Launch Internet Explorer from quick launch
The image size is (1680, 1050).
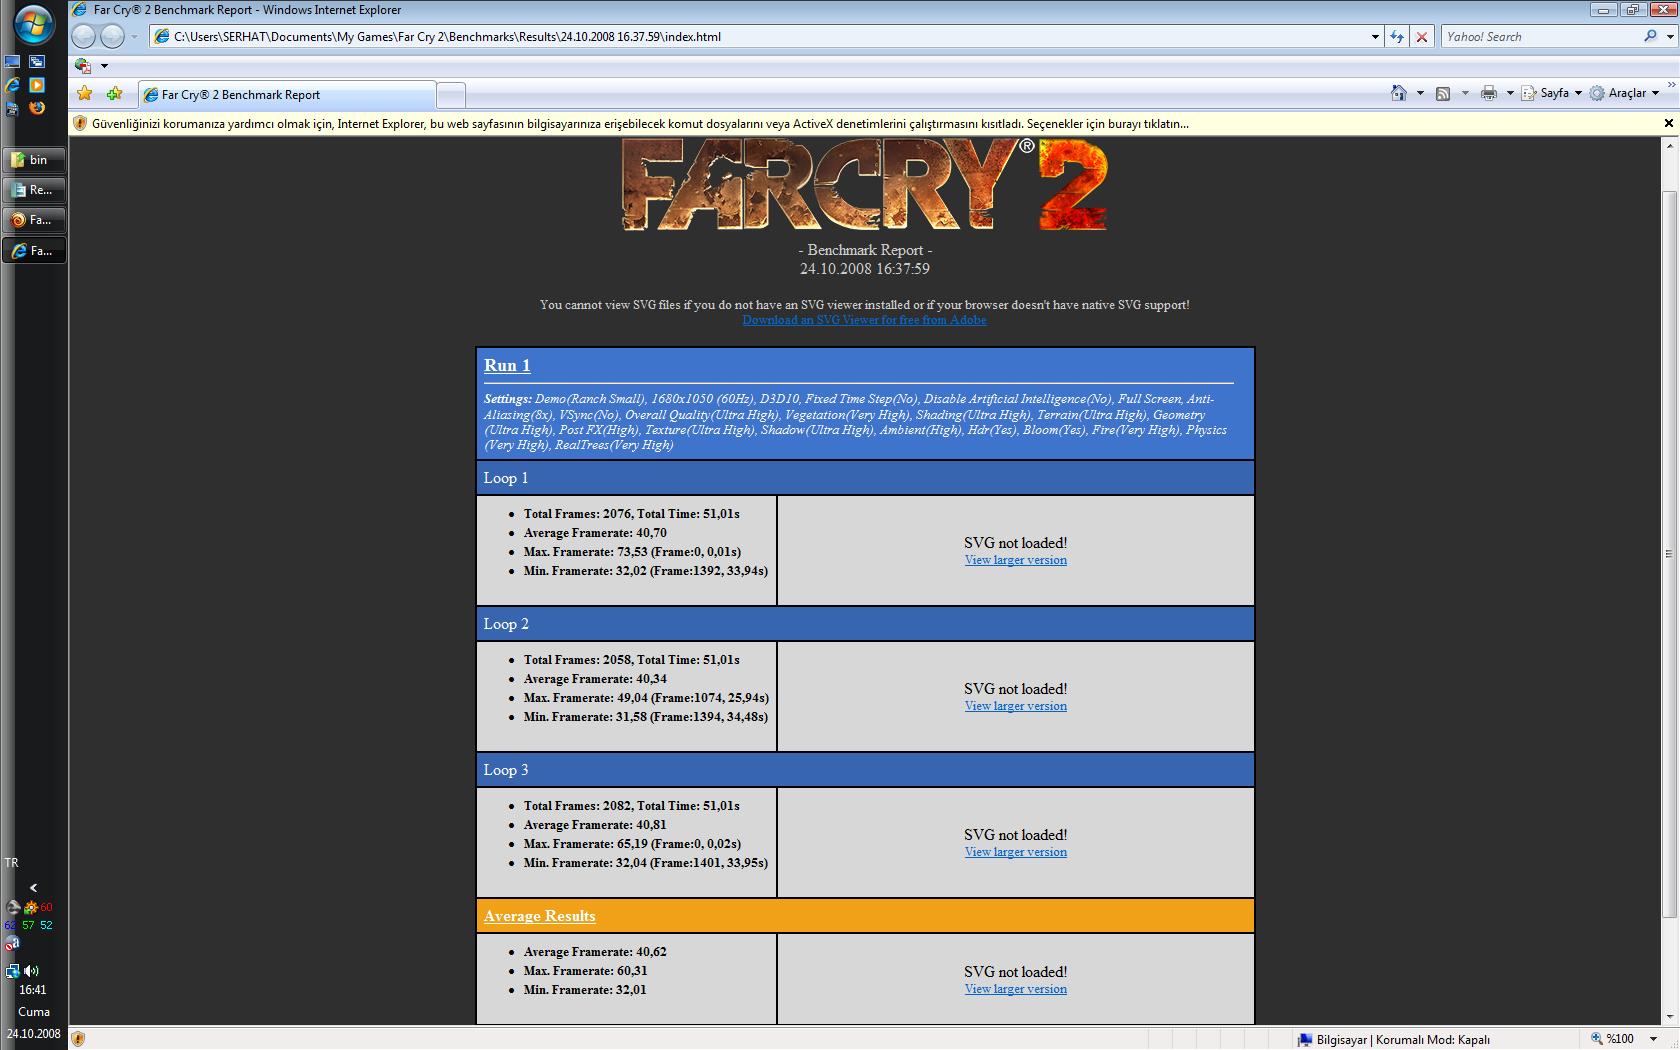(13, 85)
